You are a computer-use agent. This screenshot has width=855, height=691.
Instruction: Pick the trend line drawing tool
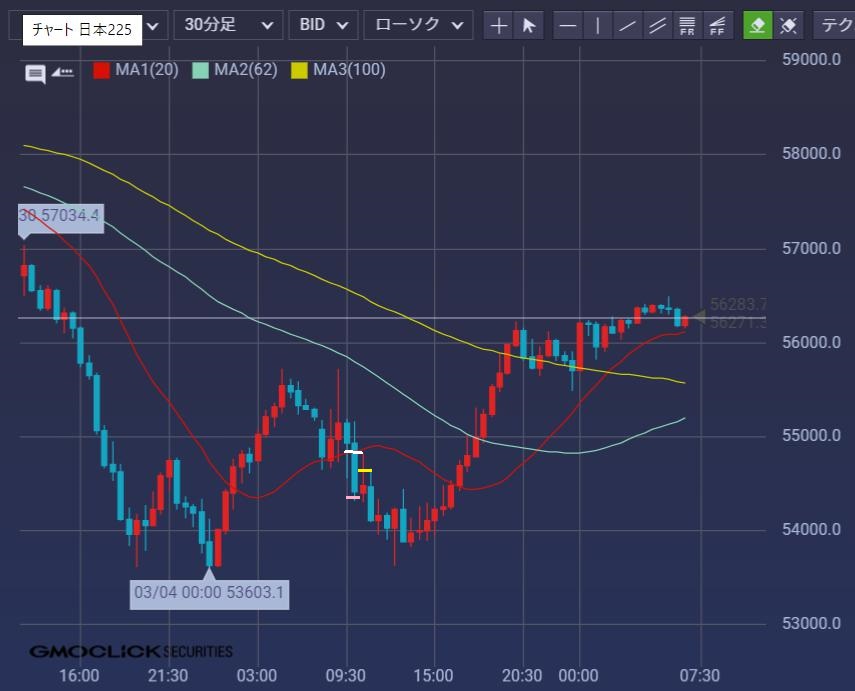[628, 25]
